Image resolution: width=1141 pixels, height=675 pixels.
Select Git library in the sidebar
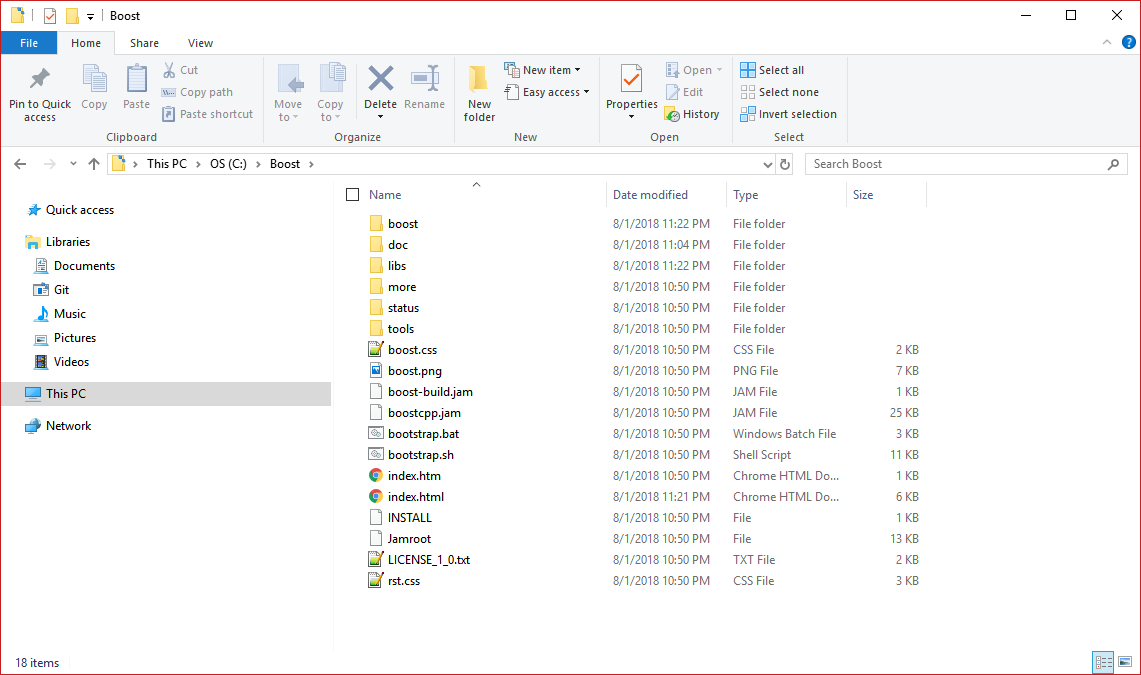(61, 290)
